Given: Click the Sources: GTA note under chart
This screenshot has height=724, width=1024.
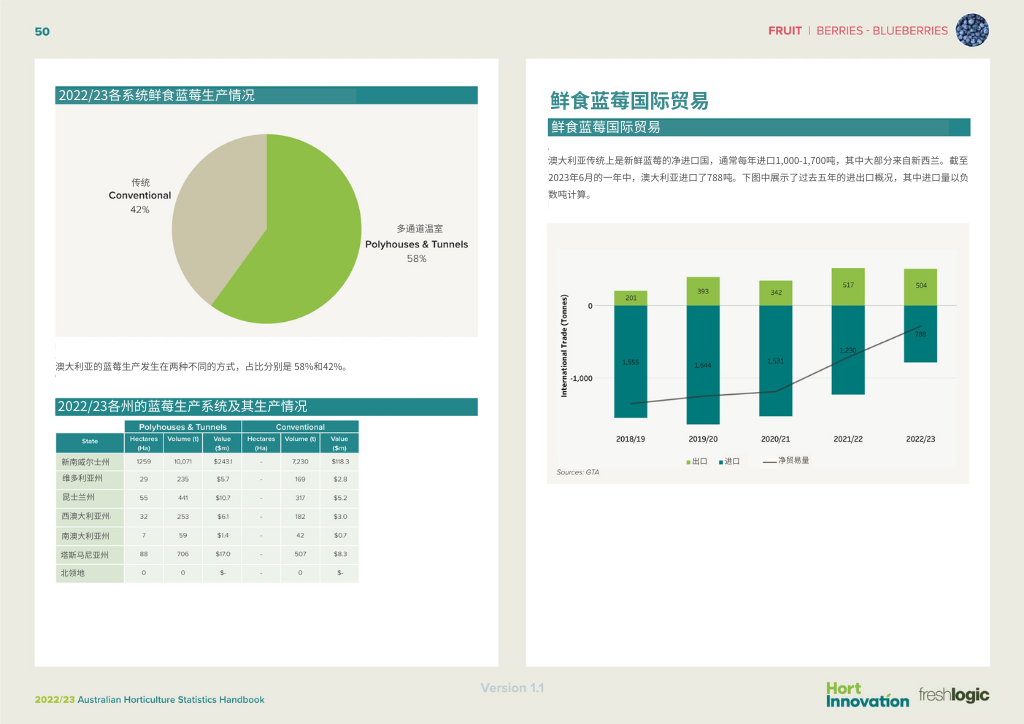Looking at the screenshot, I should (578, 471).
